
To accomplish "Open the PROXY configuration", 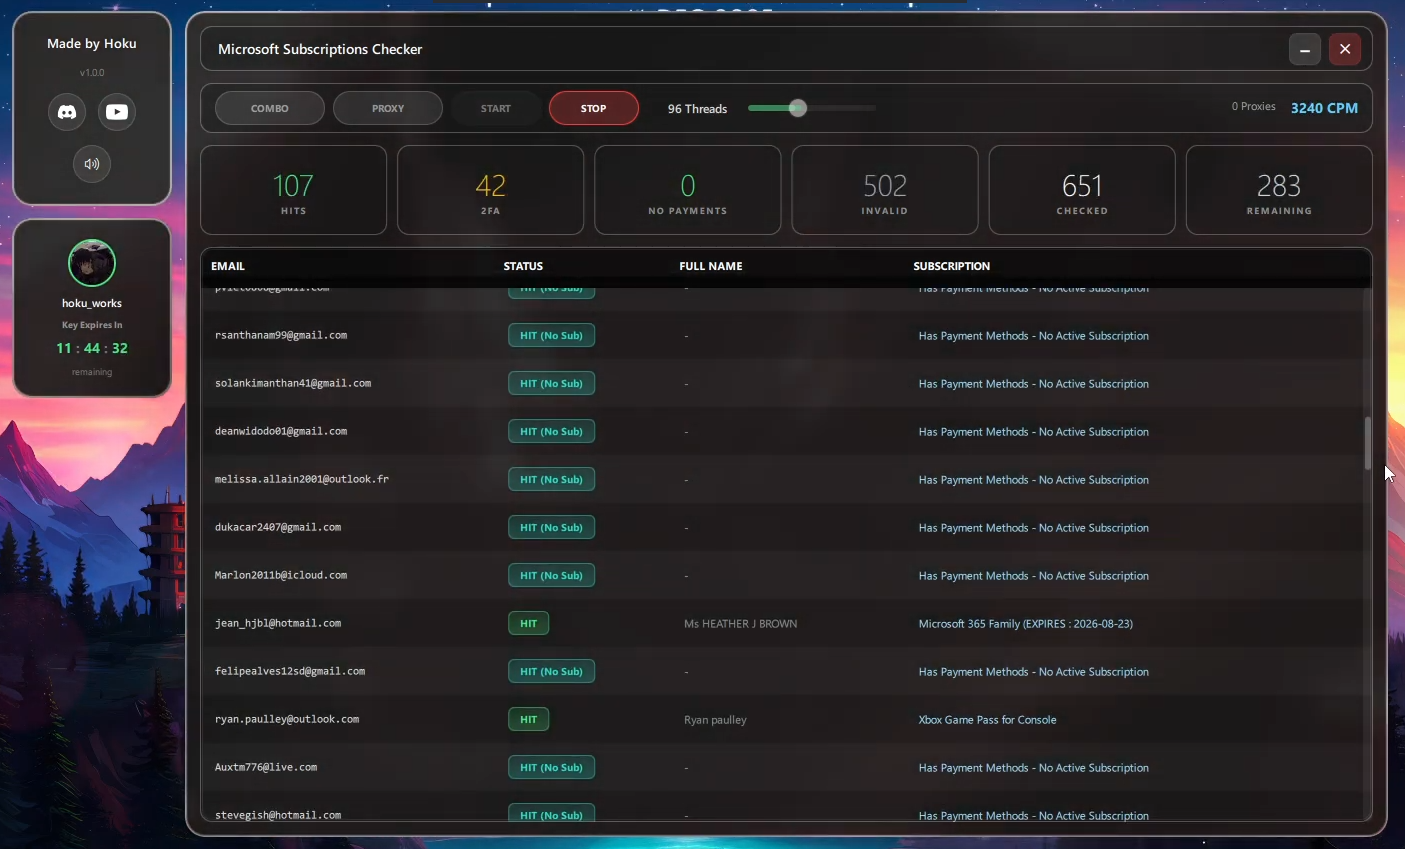I will (x=387, y=108).
